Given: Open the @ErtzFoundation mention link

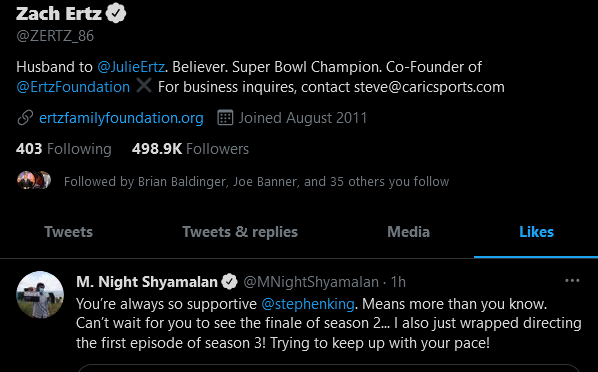Looking at the screenshot, I should coord(73,87).
